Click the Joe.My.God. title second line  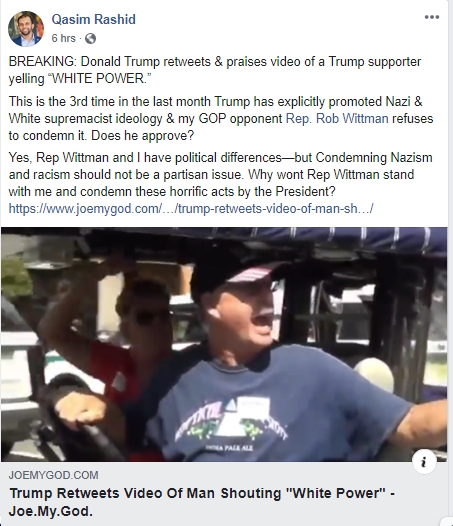(50, 512)
